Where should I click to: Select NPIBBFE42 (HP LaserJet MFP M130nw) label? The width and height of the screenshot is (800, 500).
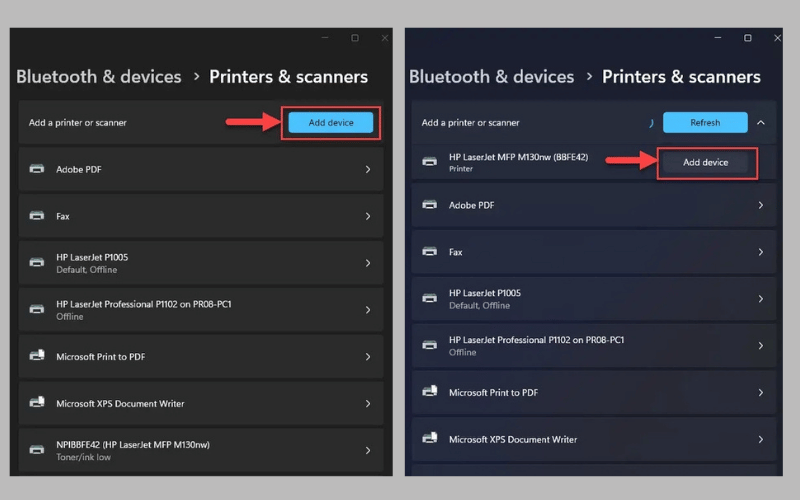[x=133, y=445]
